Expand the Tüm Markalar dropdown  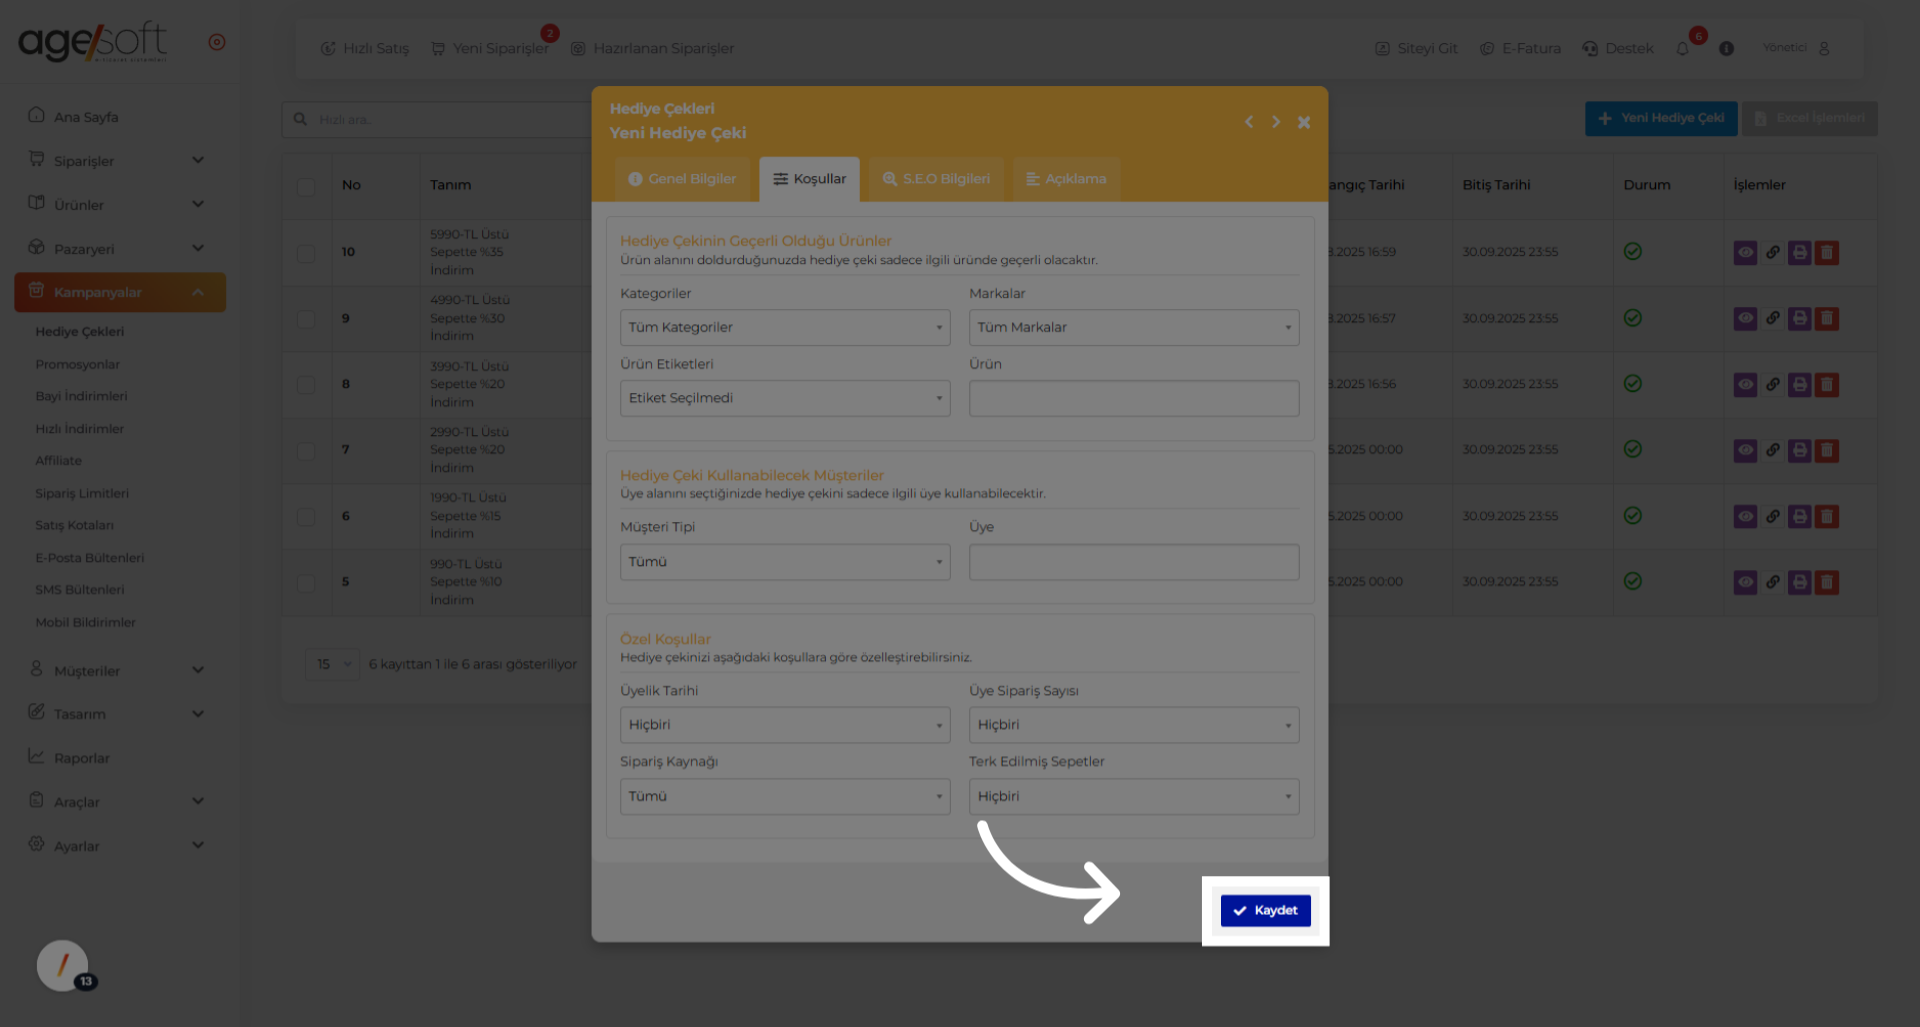1133,327
